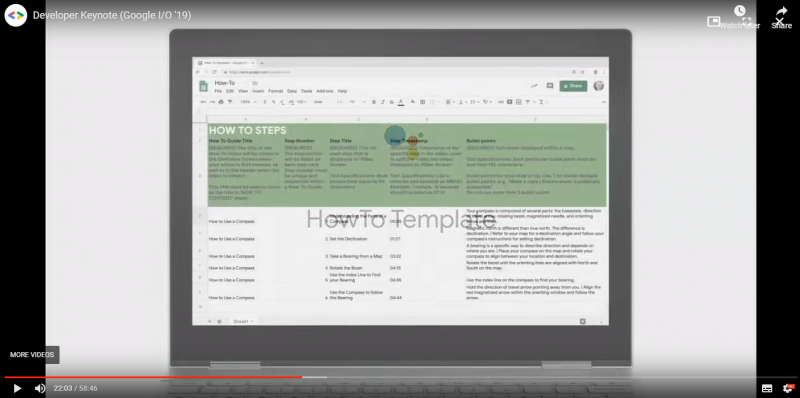The width and height of the screenshot is (800, 398).
Task: Select the Take a Bearing from a Map cell
Action: 356,256
